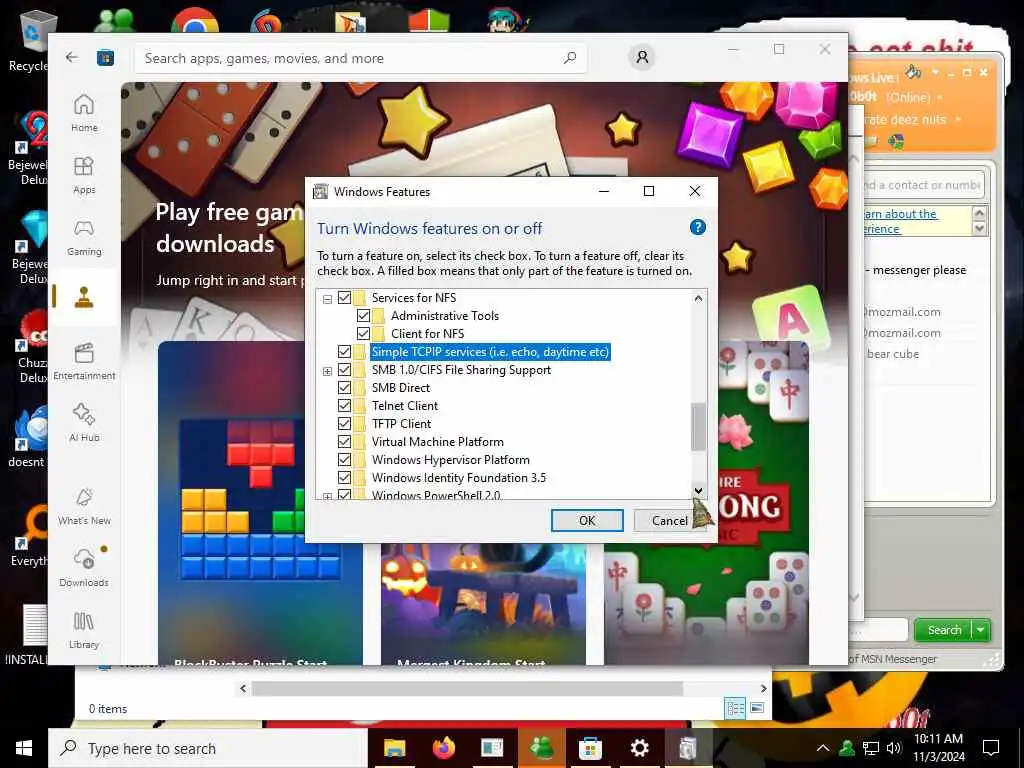Click the Windows Start button
Viewport: 1024px width, 768px height.
click(x=24, y=748)
